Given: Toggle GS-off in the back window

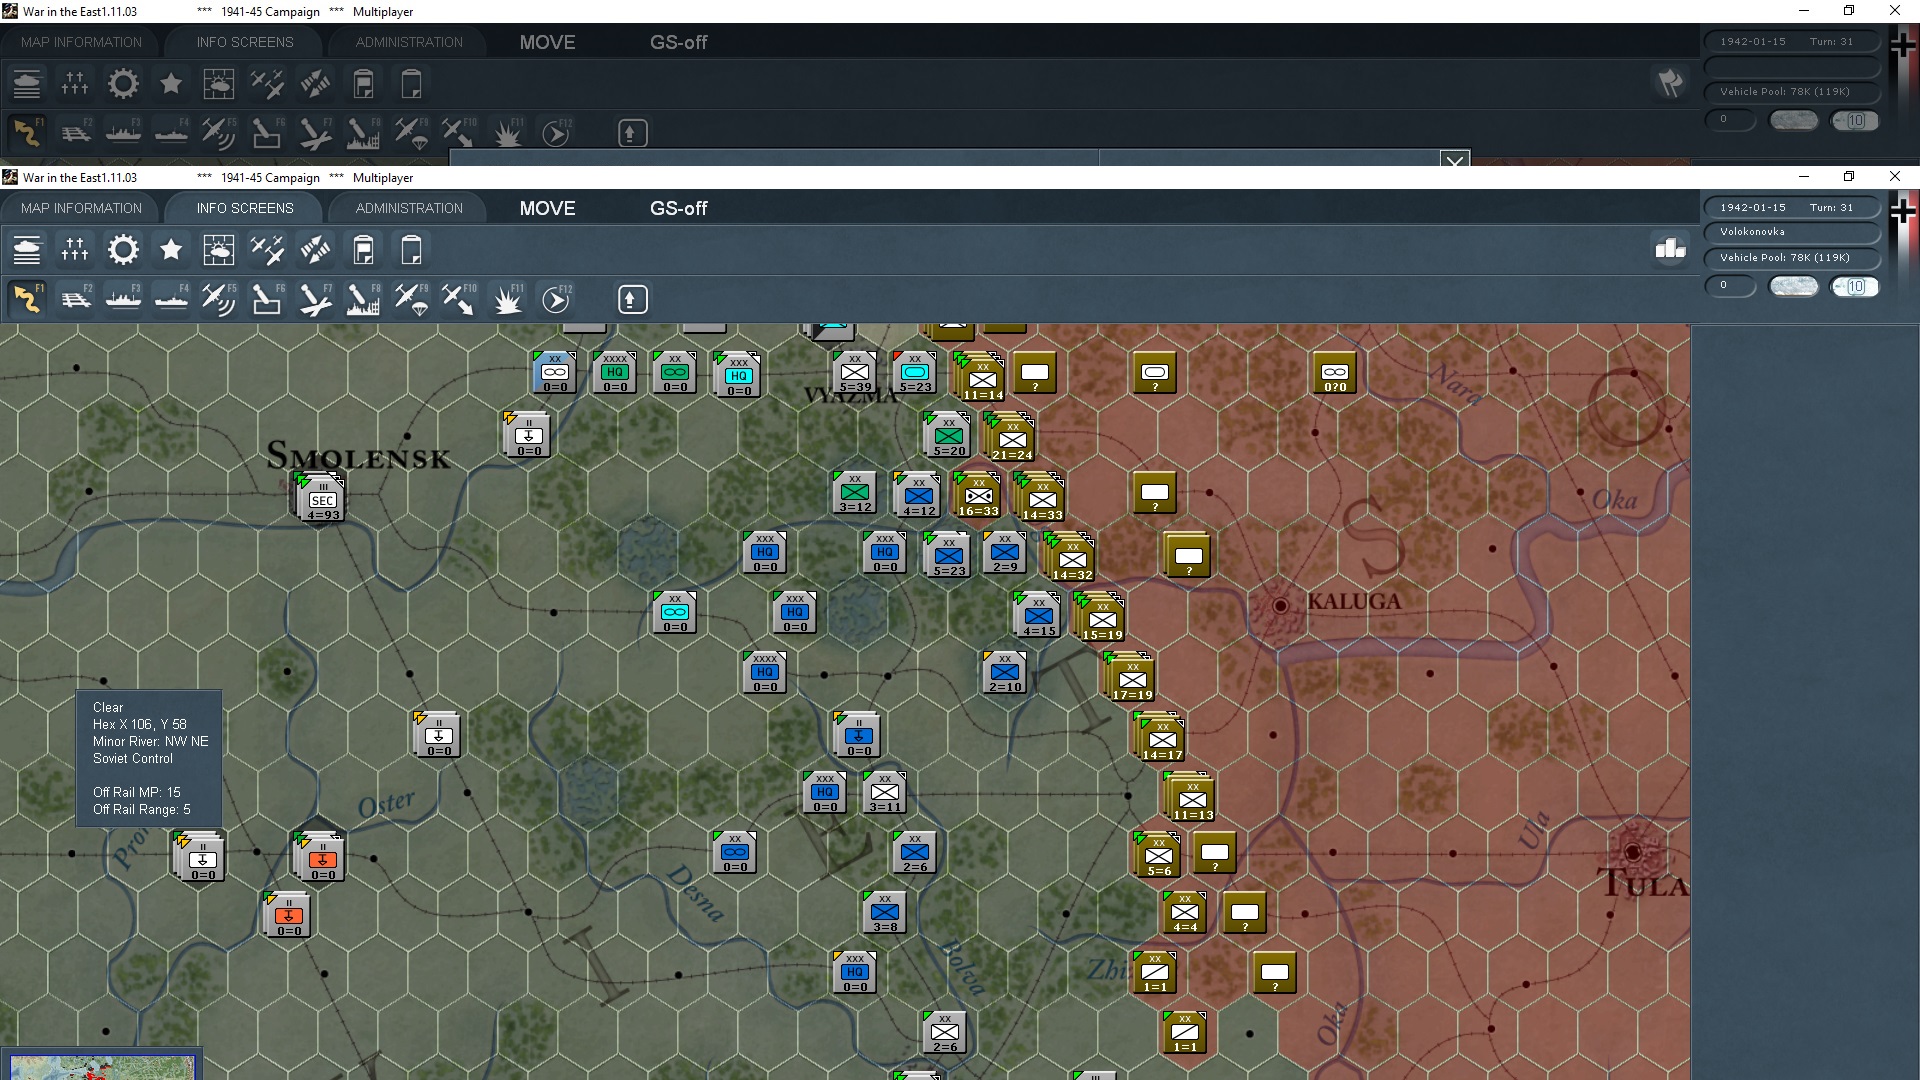Looking at the screenshot, I should point(678,42).
